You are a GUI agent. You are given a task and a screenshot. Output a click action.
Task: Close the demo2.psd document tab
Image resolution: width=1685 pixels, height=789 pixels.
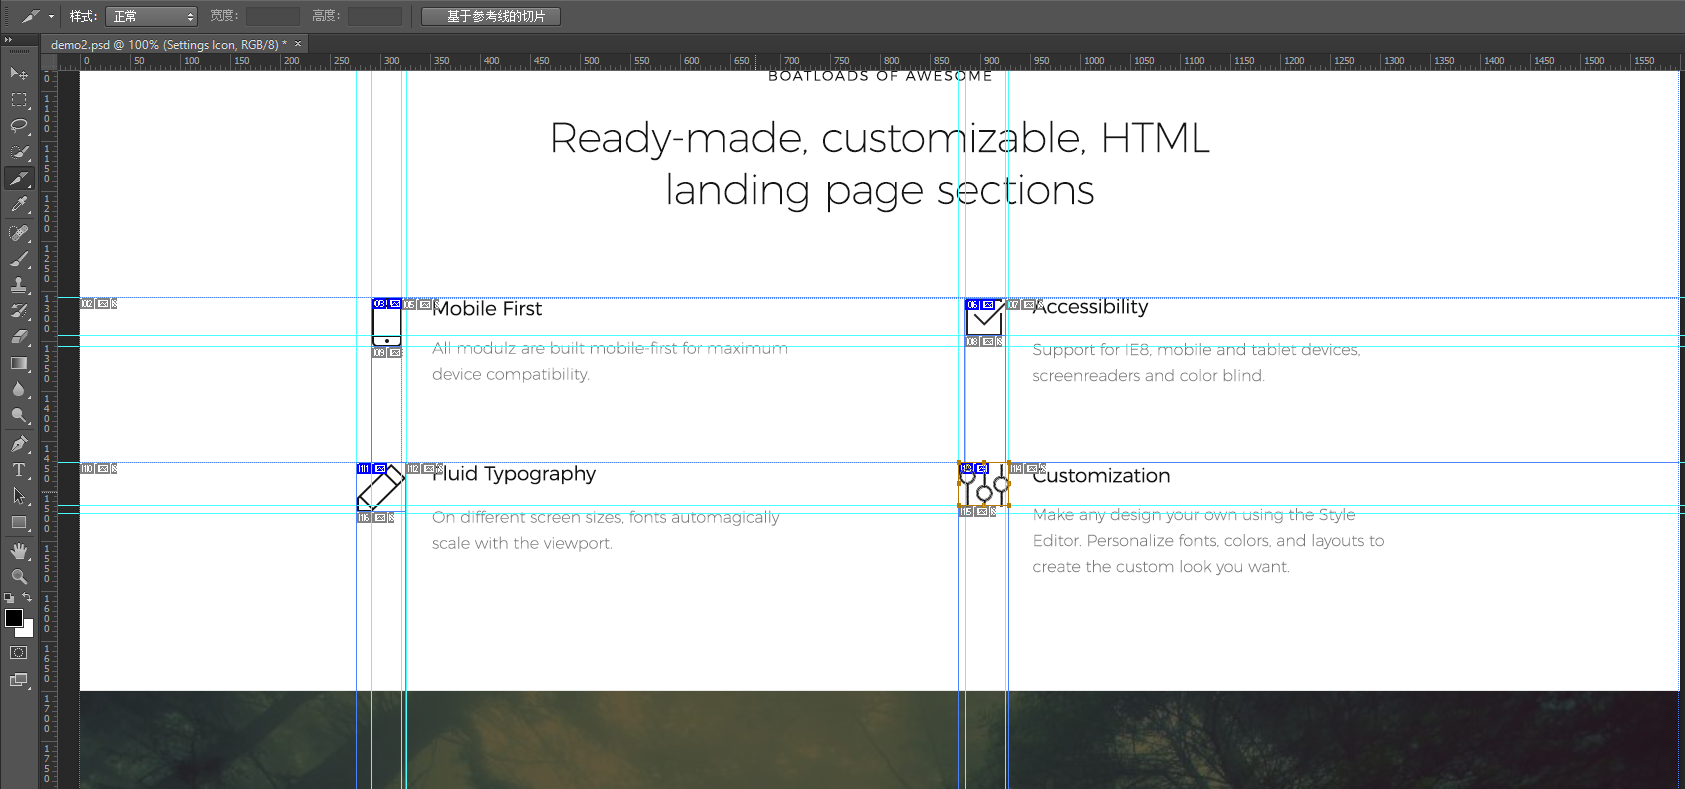point(298,44)
